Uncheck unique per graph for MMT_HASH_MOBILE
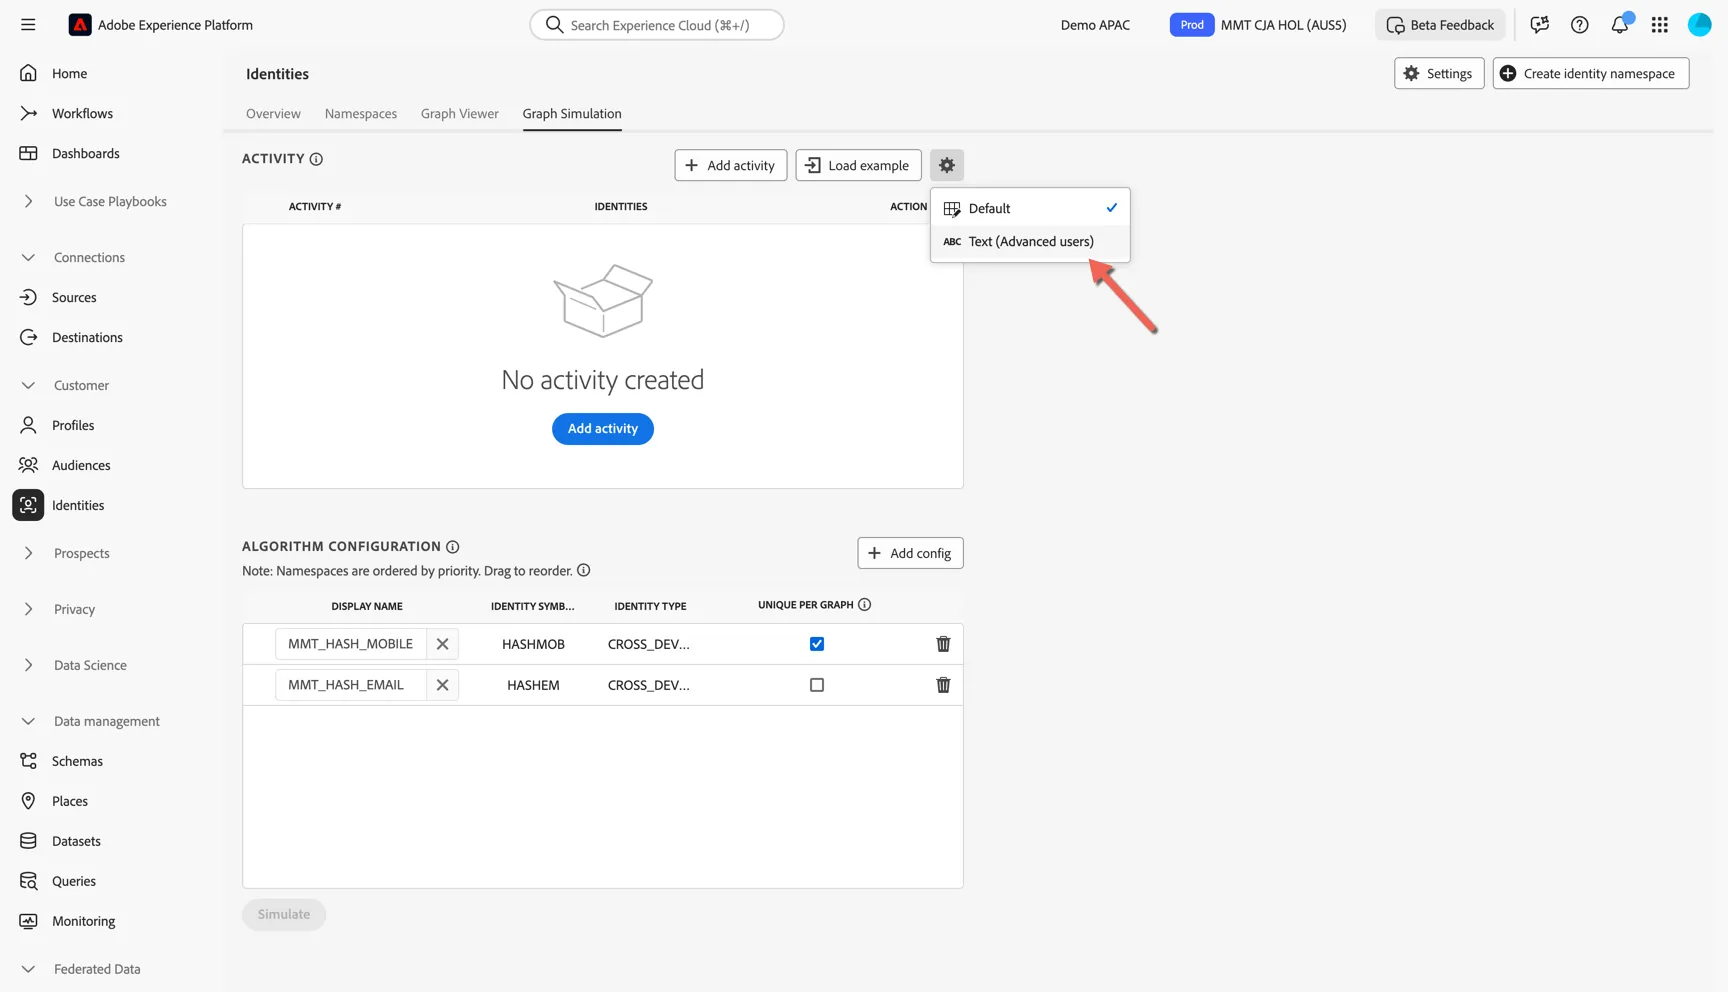The image size is (1728, 992). (817, 644)
